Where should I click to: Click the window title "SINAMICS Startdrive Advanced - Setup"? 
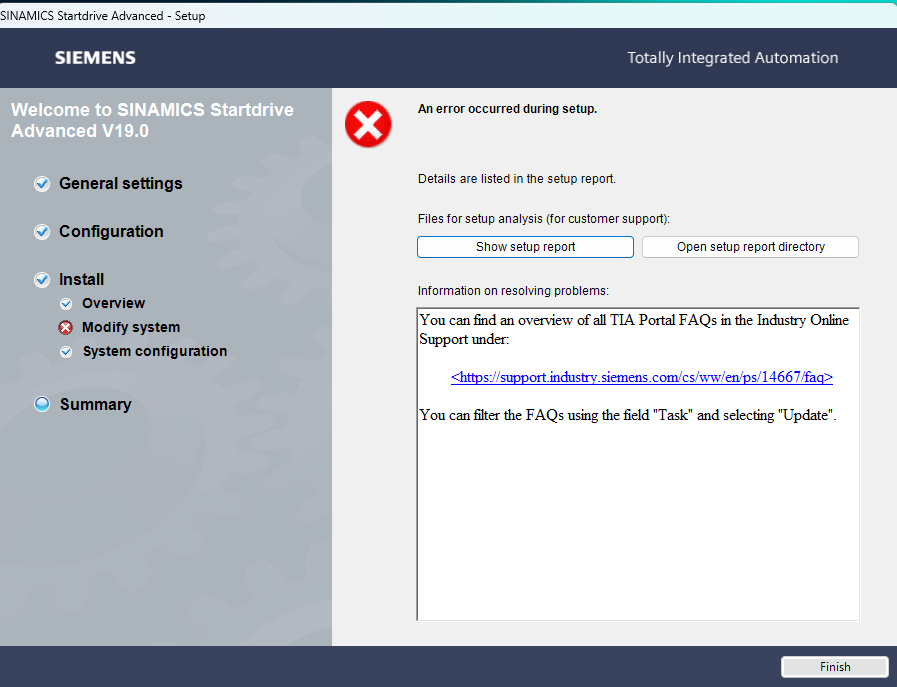point(103,16)
